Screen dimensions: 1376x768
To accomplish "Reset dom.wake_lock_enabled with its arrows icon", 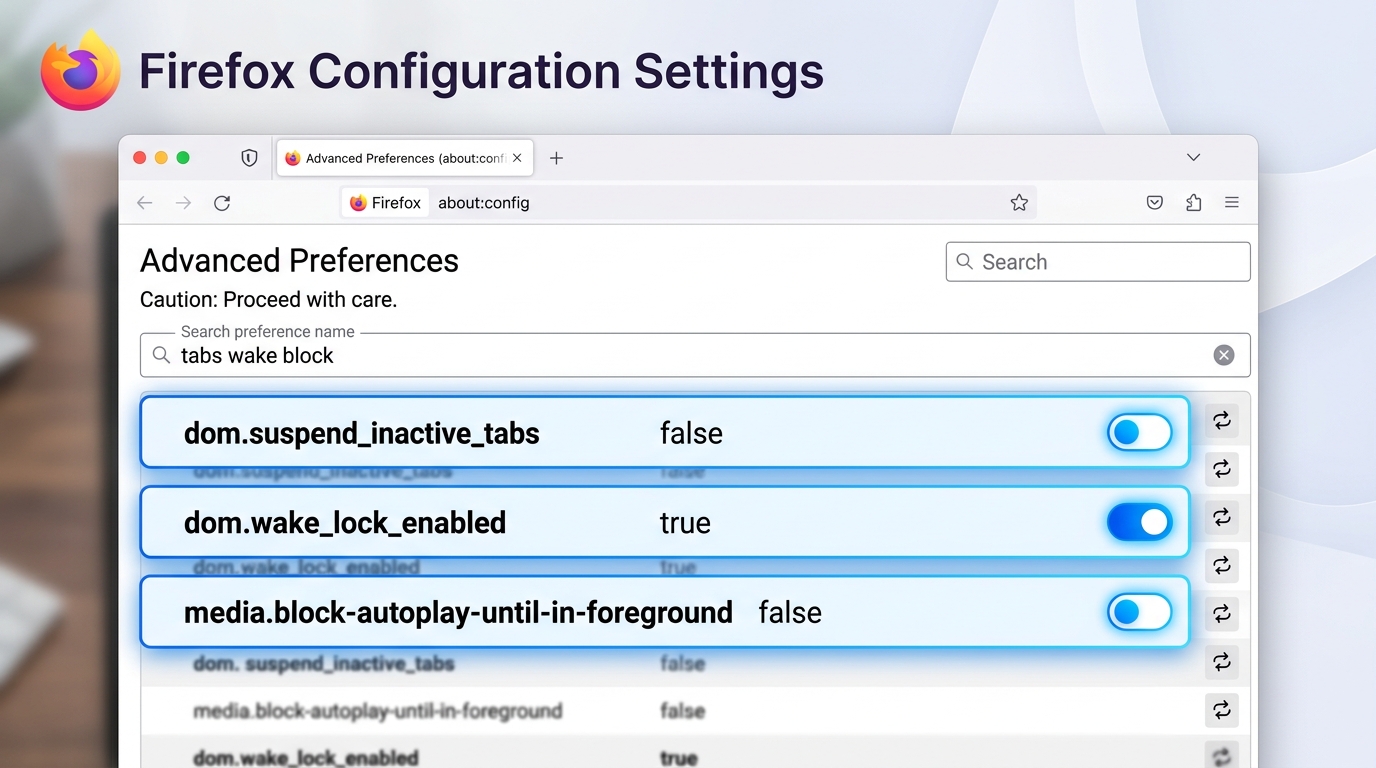I will [1221, 517].
